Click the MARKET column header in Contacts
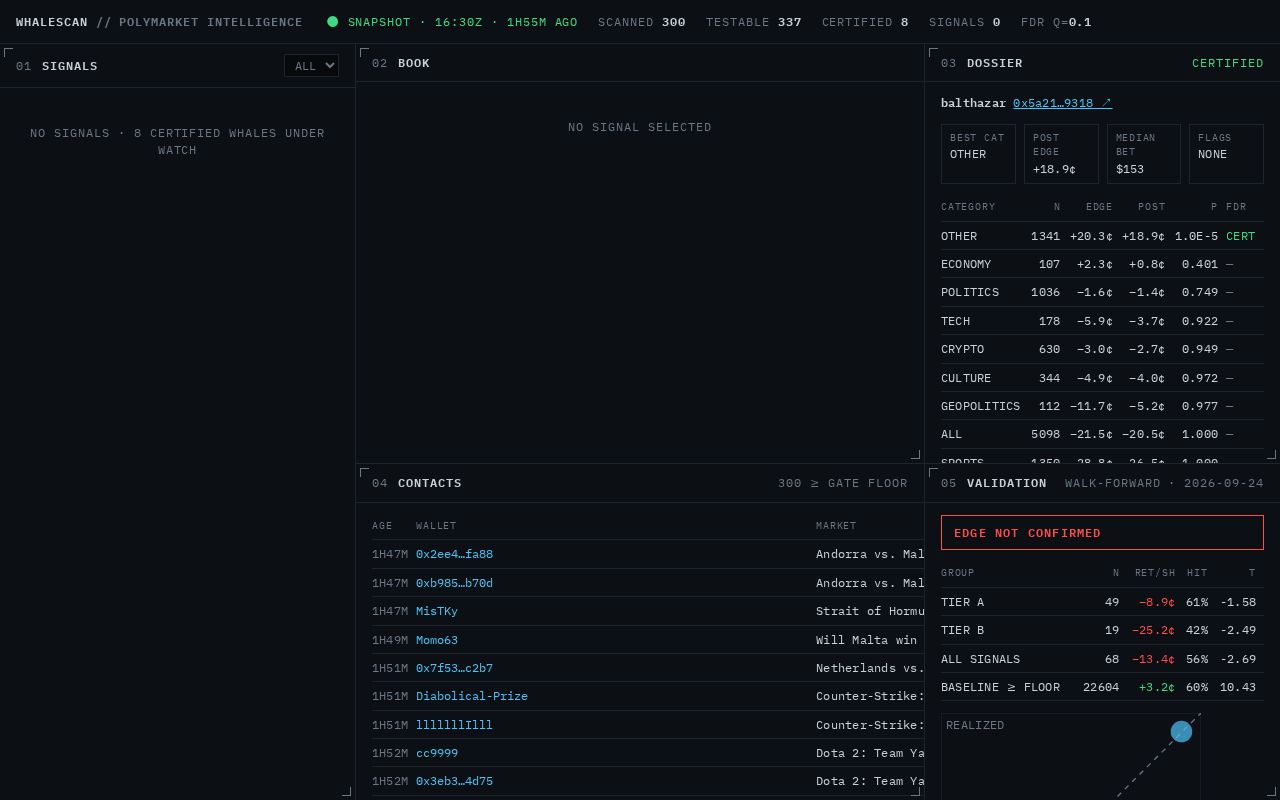The width and height of the screenshot is (1280, 800). click(x=836, y=526)
